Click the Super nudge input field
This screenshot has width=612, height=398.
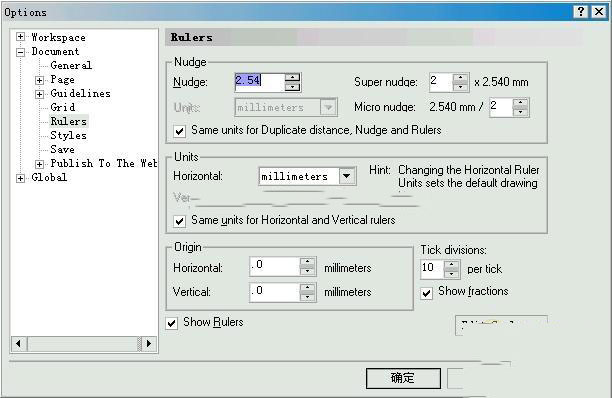[441, 82]
